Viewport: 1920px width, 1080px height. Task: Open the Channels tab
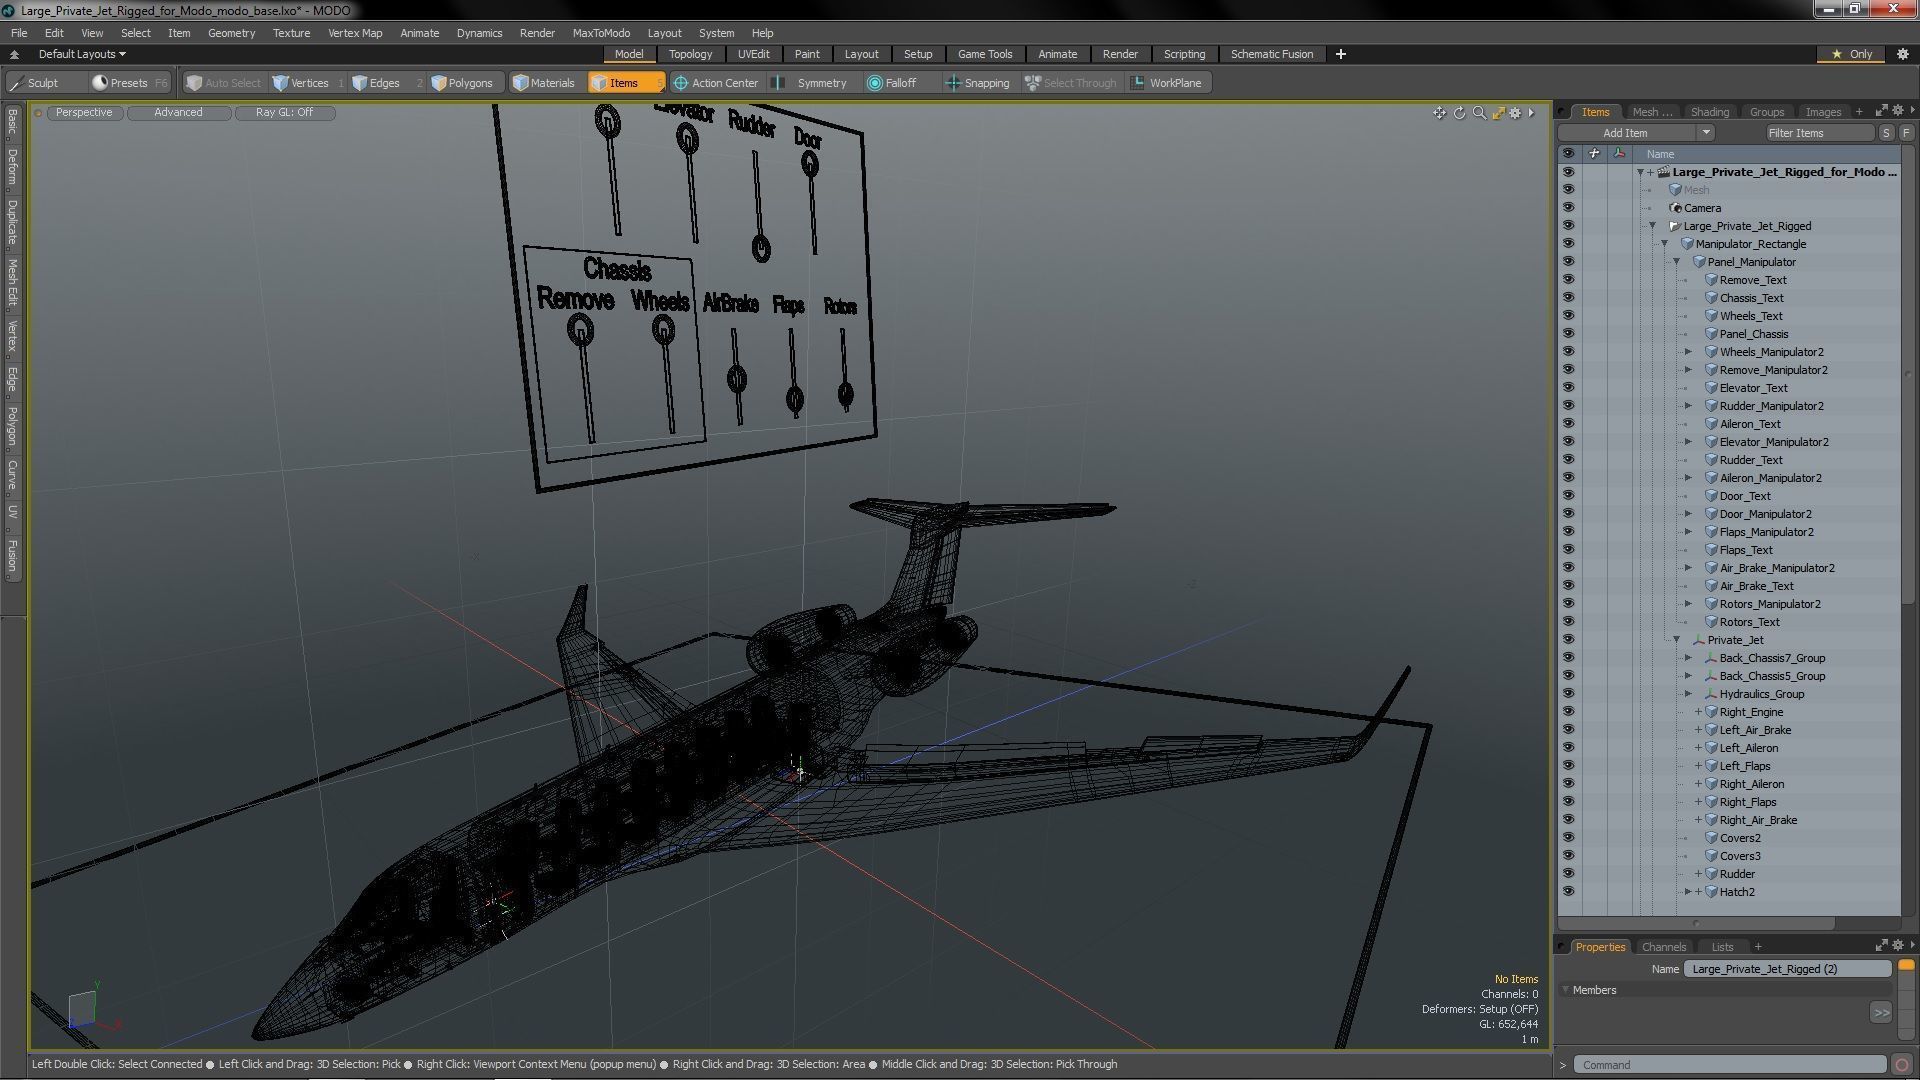tap(1664, 947)
